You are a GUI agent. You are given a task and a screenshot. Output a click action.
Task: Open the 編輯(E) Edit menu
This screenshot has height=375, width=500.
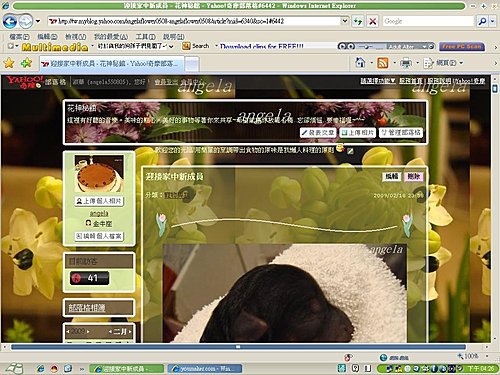(x=47, y=36)
